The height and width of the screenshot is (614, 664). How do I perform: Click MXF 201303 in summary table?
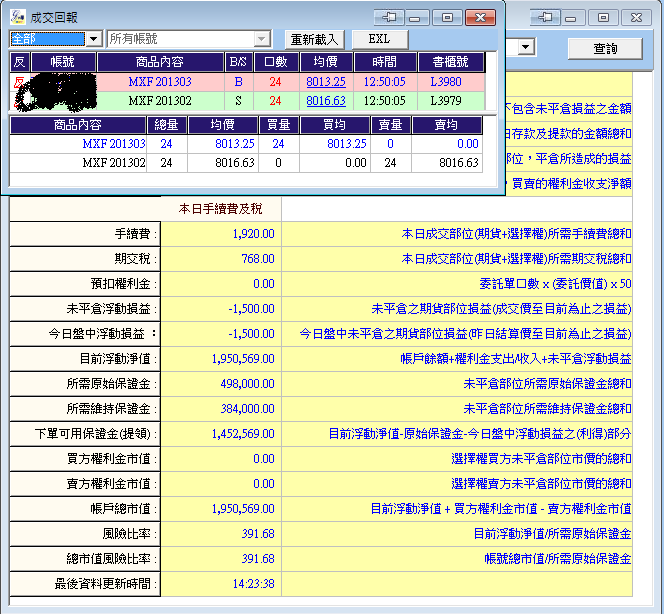pyautogui.click(x=113, y=144)
